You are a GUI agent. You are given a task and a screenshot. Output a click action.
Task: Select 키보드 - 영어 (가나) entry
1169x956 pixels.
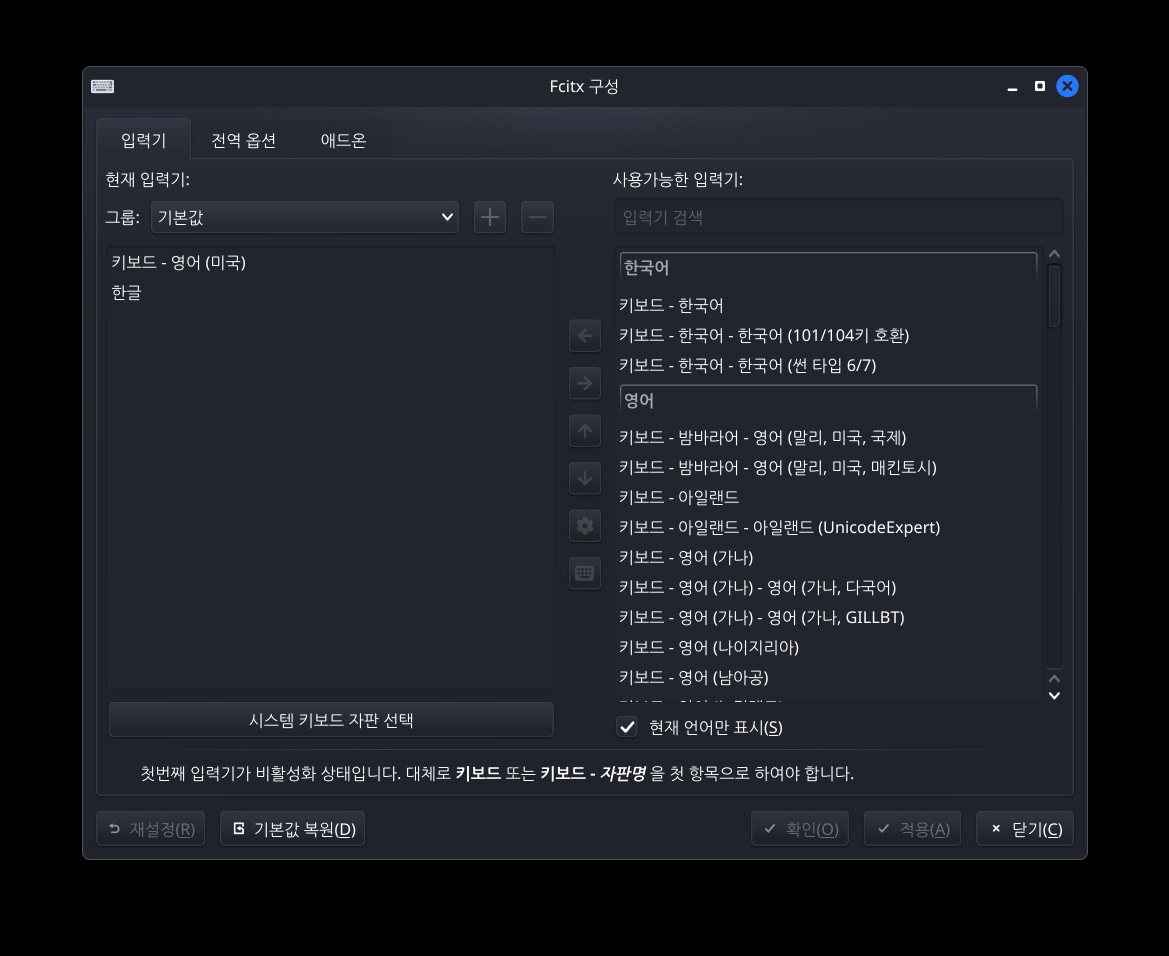(x=828, y=557)
